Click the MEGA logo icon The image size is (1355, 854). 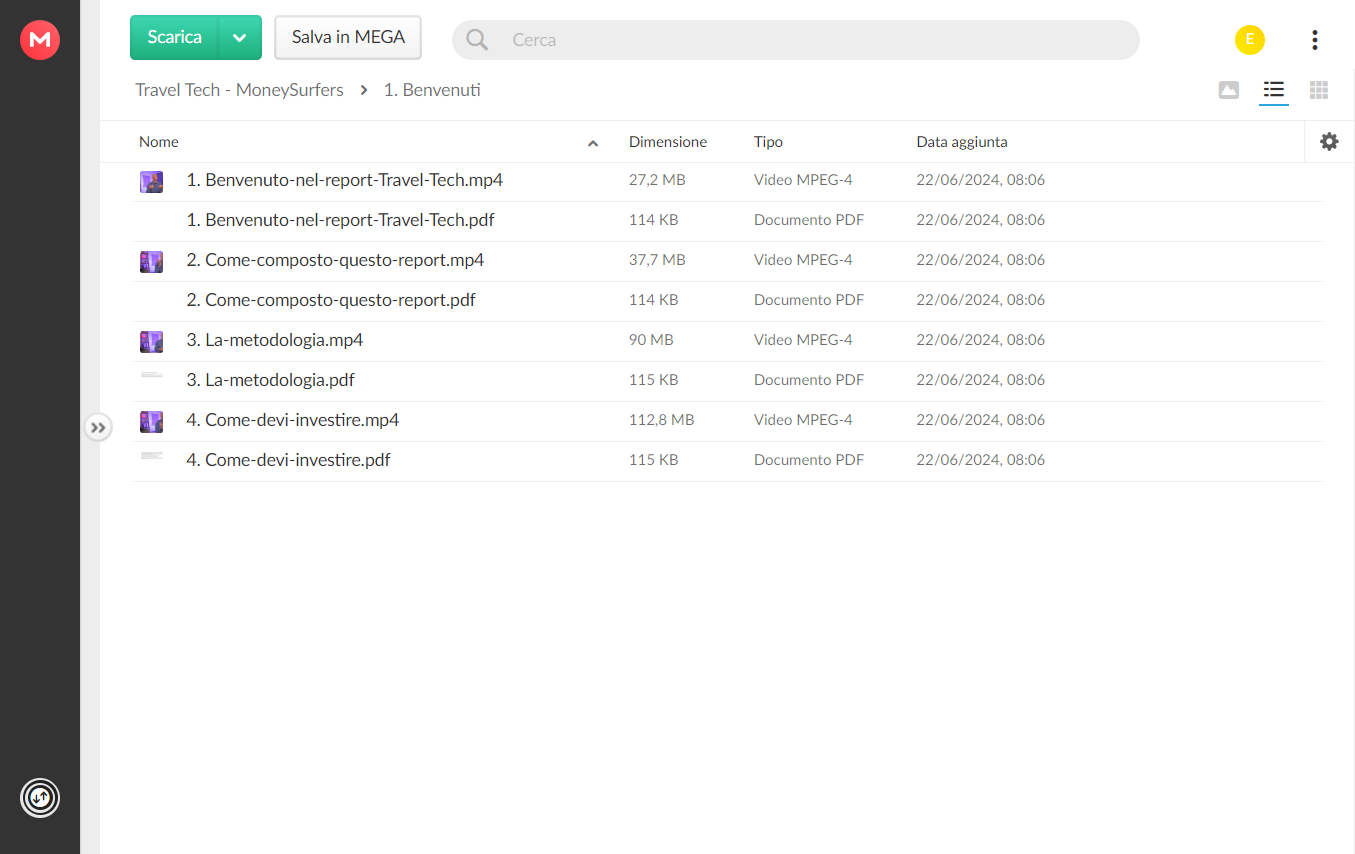tap(40, 40)
